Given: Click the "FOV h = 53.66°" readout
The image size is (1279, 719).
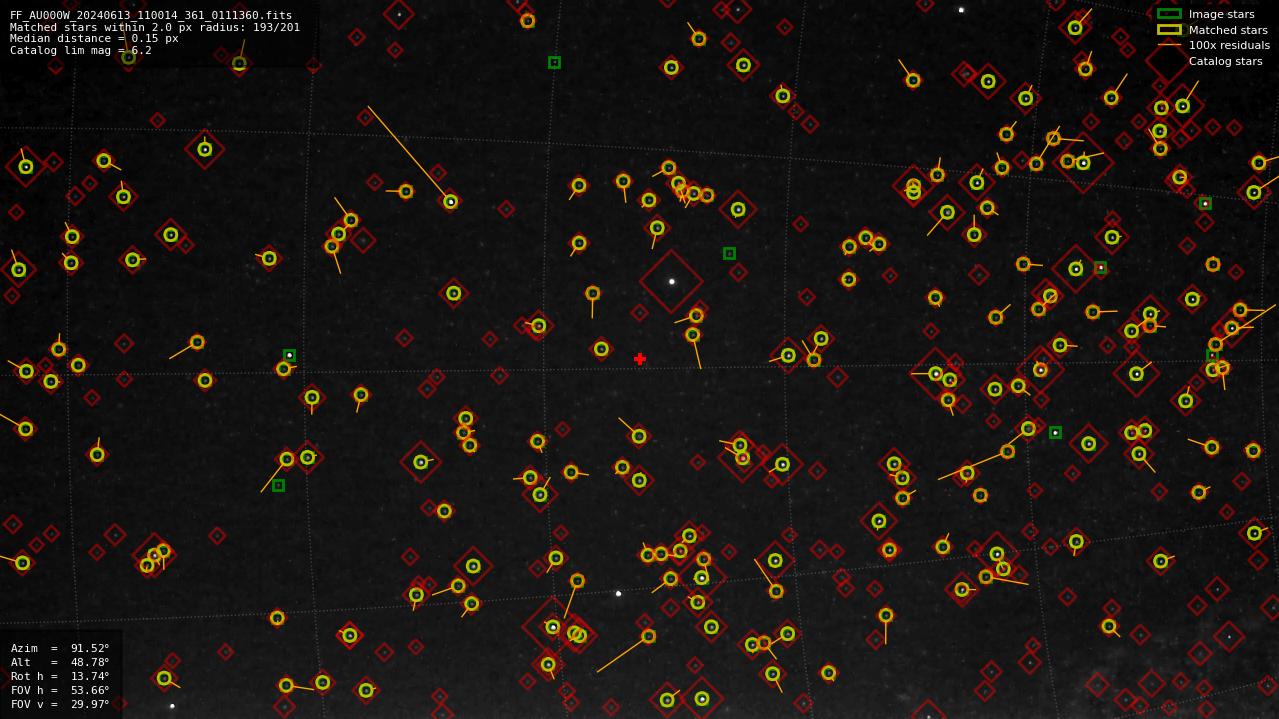Looking at the screenshot, I should coord(60,690).
